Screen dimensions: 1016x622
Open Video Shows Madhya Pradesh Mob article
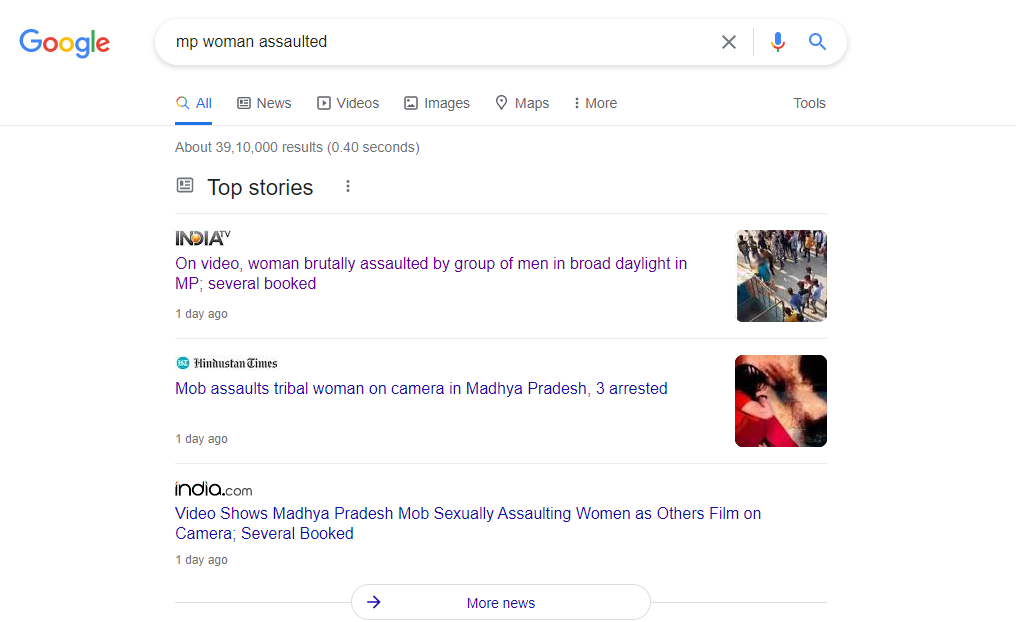tap(468, 524)
